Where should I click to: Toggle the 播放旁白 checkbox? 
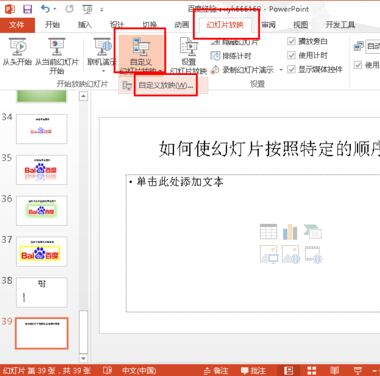click(x=292, y=41)
